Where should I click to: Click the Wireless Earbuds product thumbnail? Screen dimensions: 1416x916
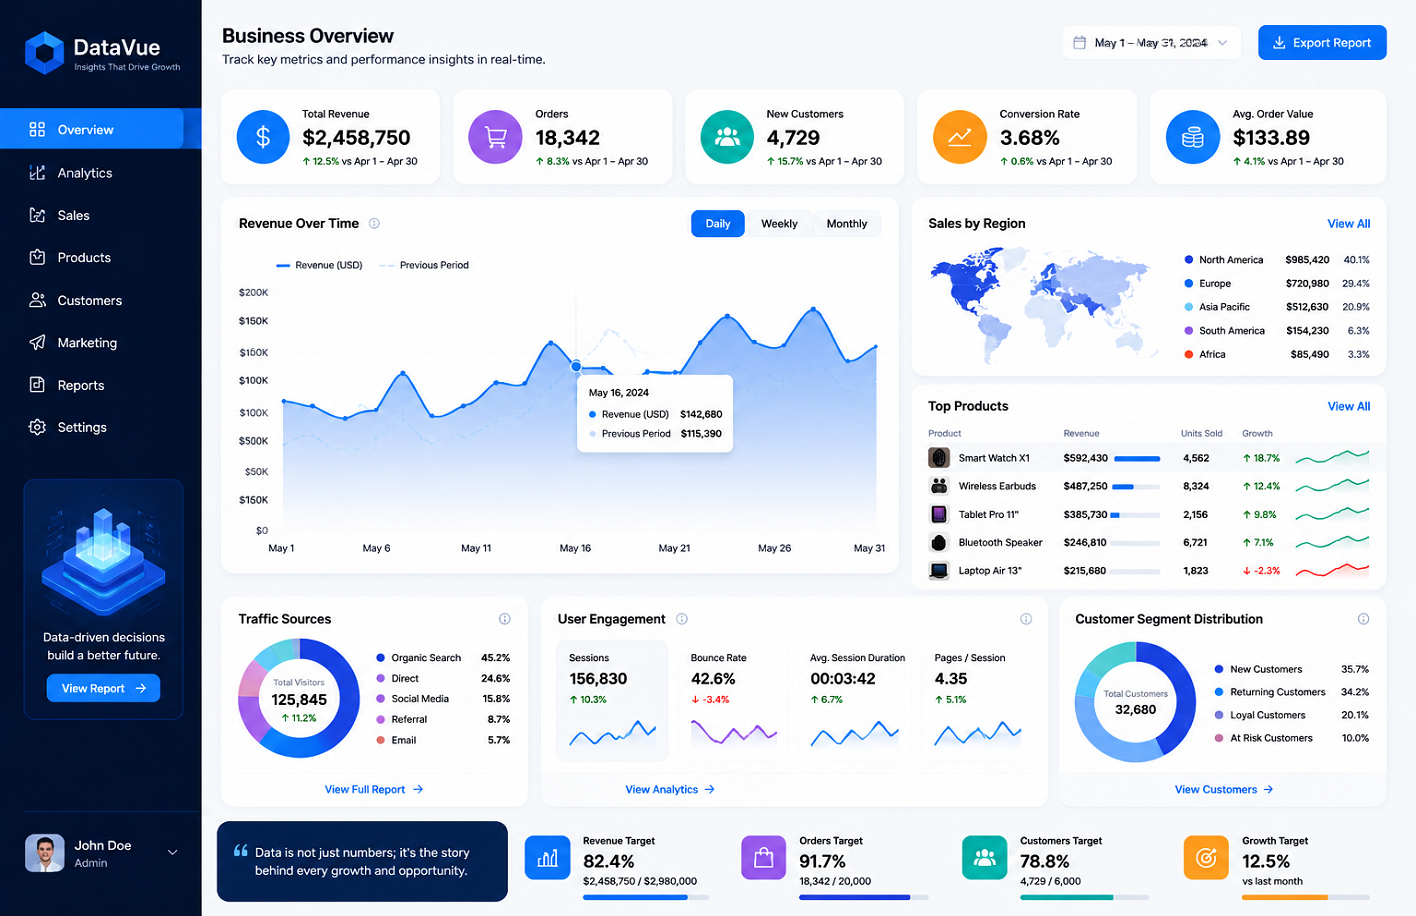(x=938, y=486)
